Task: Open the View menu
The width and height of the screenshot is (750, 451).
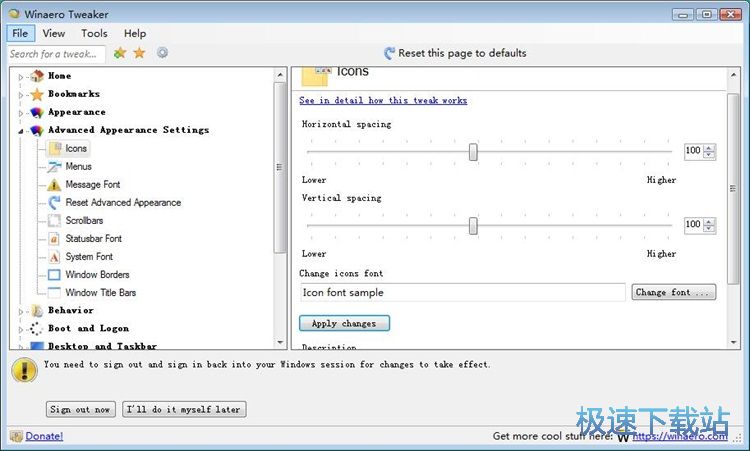Action: 54,33
